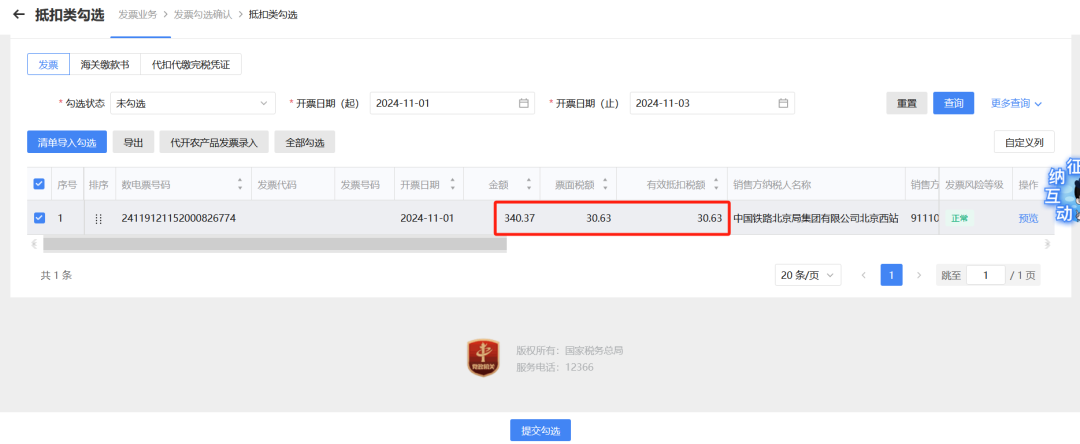
Task: Open the 征纳互动 assistant widget
Action: (x=1064, y=191)
